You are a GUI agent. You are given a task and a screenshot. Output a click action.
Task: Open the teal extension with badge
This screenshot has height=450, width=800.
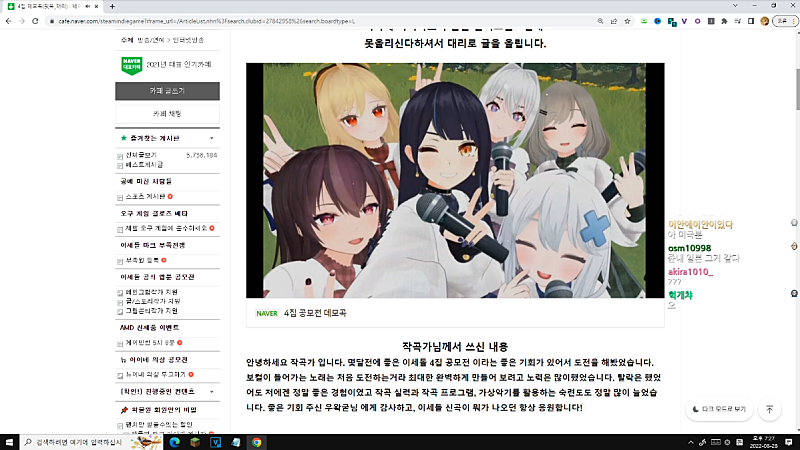tap(672, 21)
